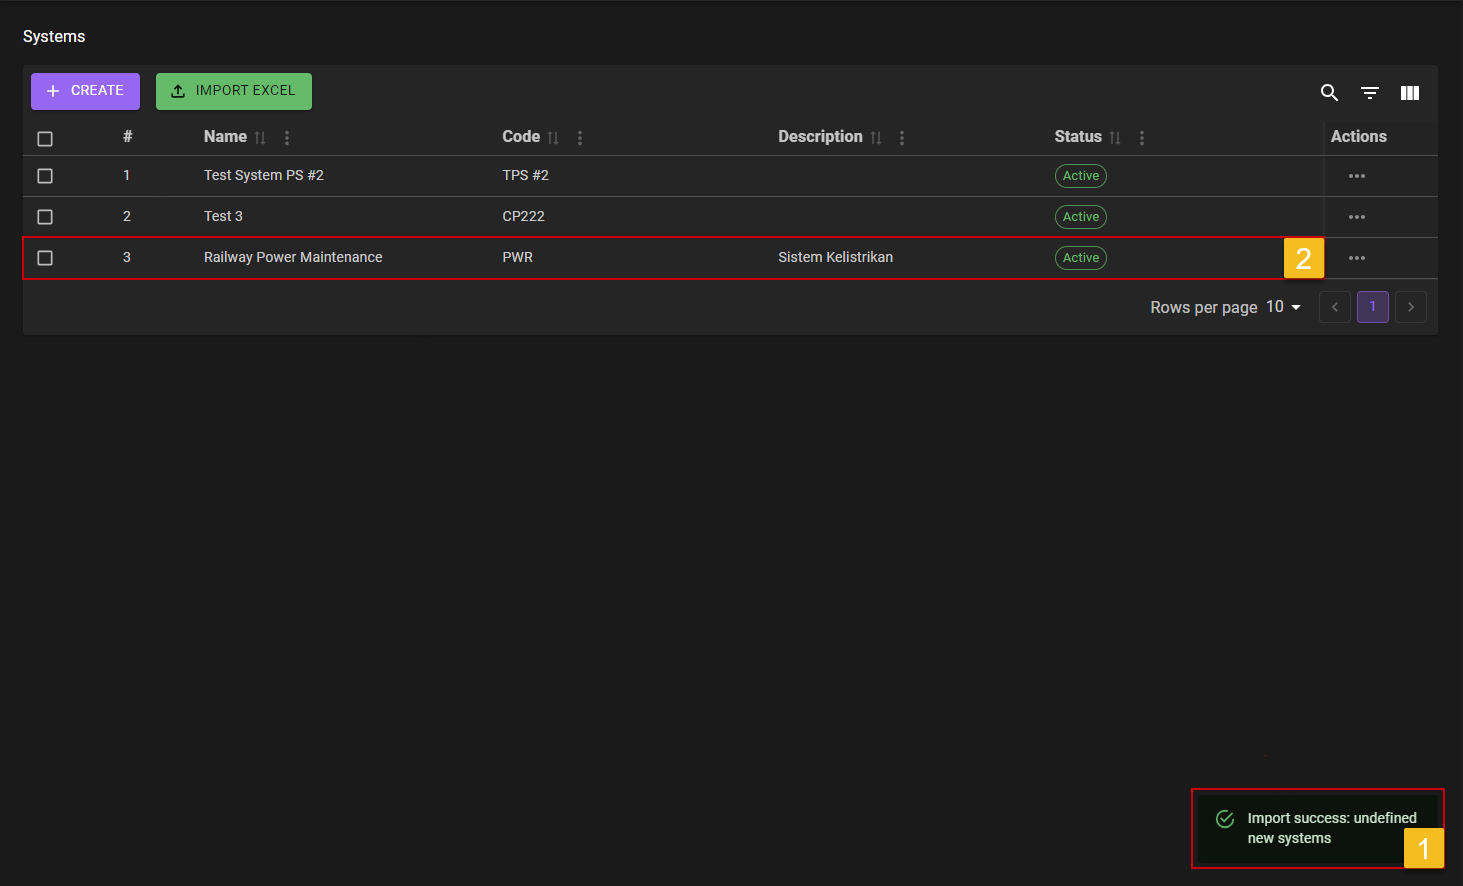The height and width of the screenshot is (886, 1463).
Task: Sort table by Status column
Action: click(x=1115, y=138)
